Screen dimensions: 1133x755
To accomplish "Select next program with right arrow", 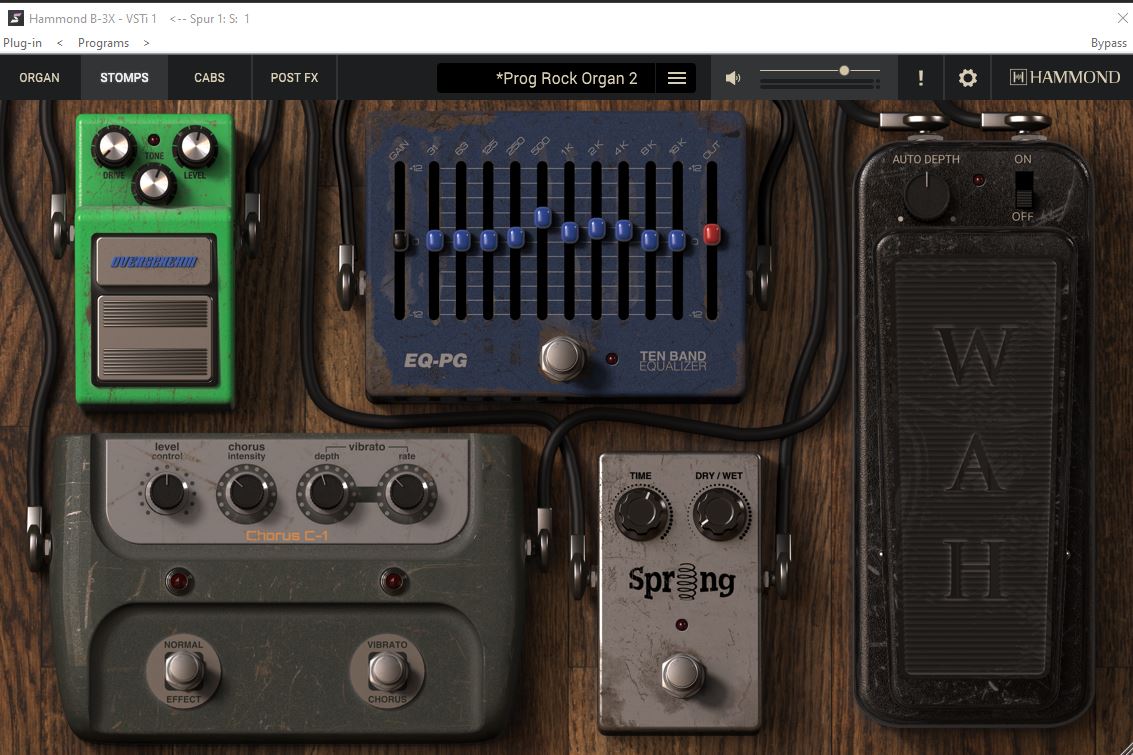I will tap(146, 43).
